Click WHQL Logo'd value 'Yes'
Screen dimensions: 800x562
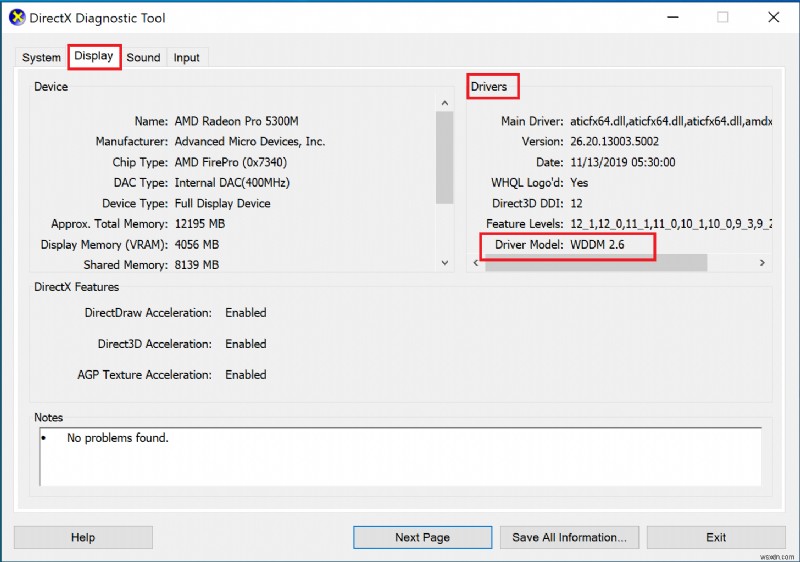point(579,183)
